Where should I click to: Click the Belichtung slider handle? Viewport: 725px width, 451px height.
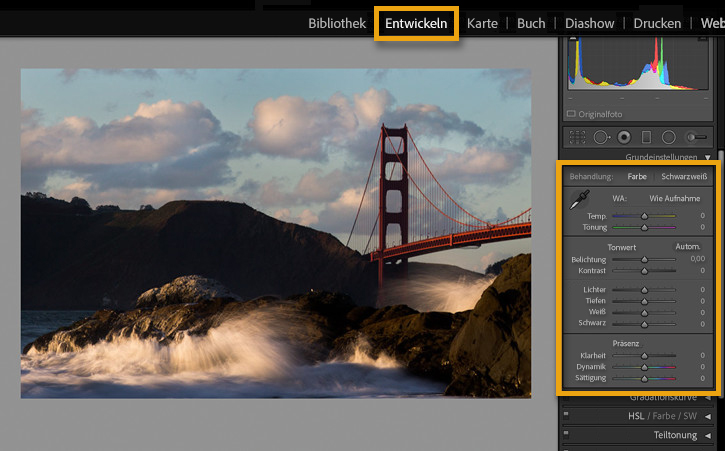[x=644, y=259]
